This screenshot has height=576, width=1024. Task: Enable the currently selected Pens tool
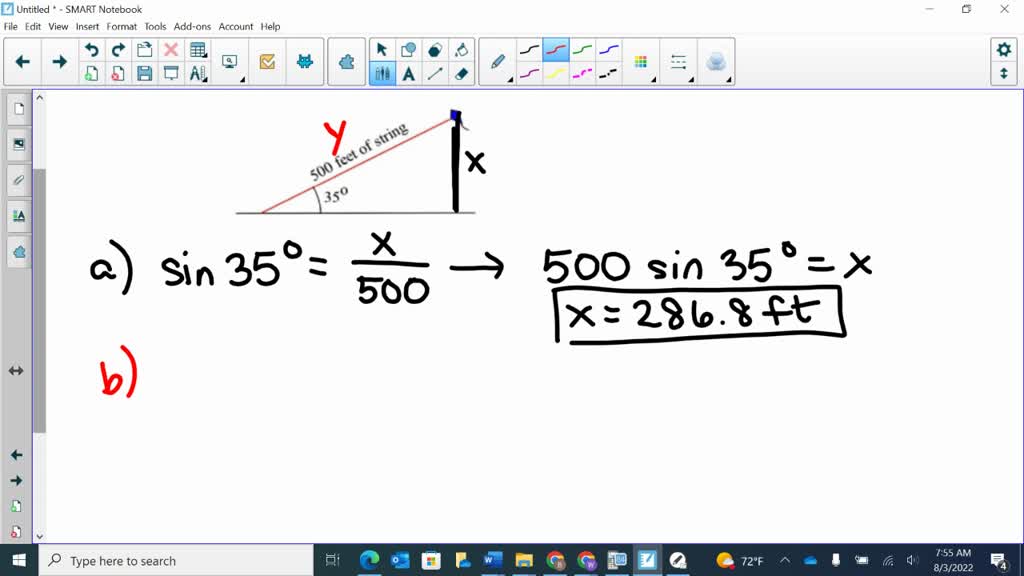pos(382,73)
